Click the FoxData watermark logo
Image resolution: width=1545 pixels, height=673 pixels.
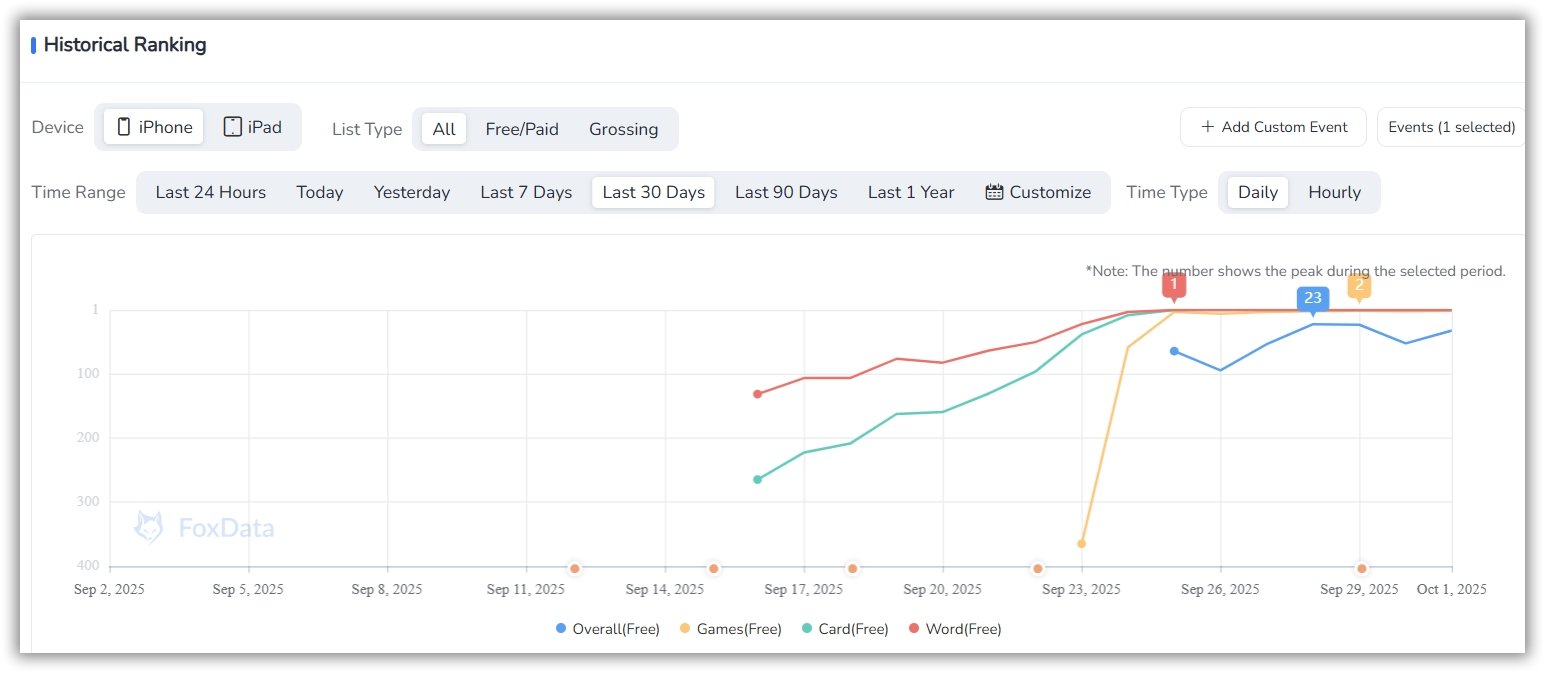coord(150,527)
